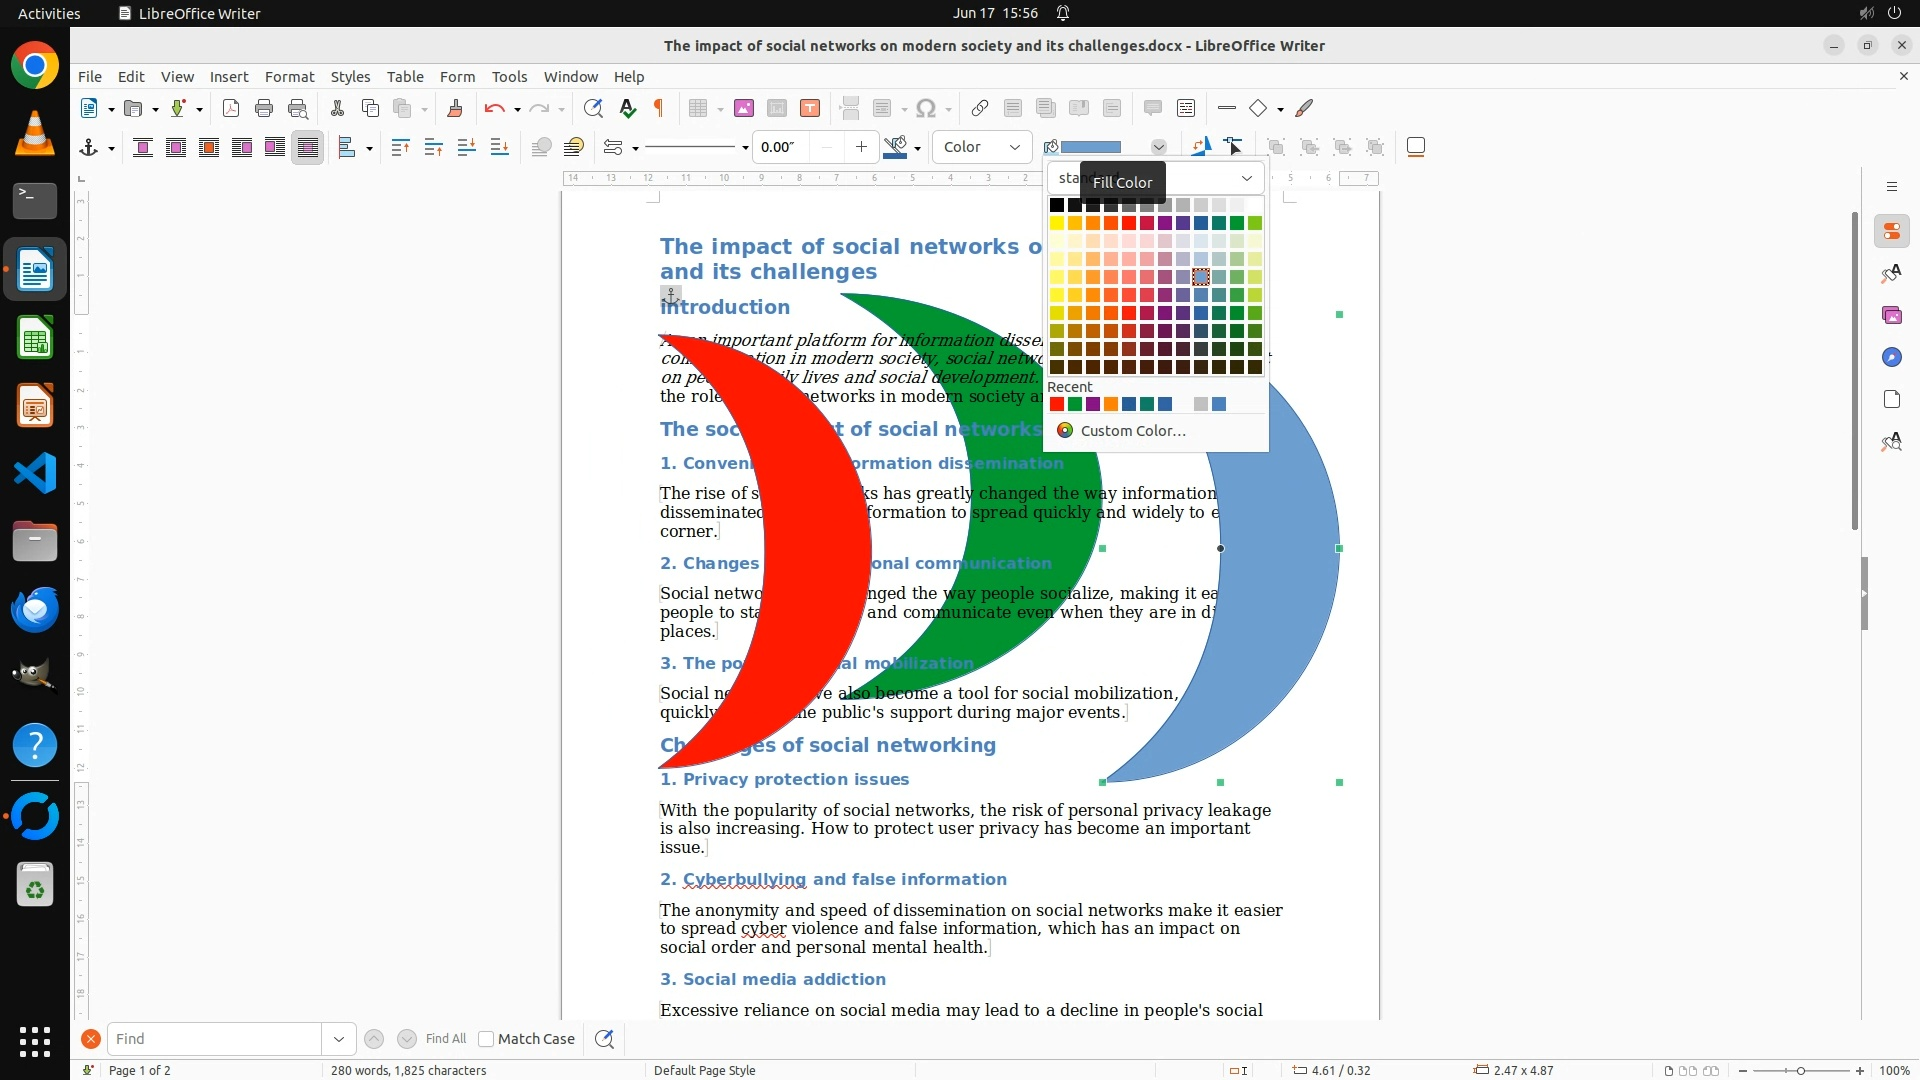This screenshot has width=1920, height=1080.
Task: Click the Find All button
Action: click(445, 1039)
